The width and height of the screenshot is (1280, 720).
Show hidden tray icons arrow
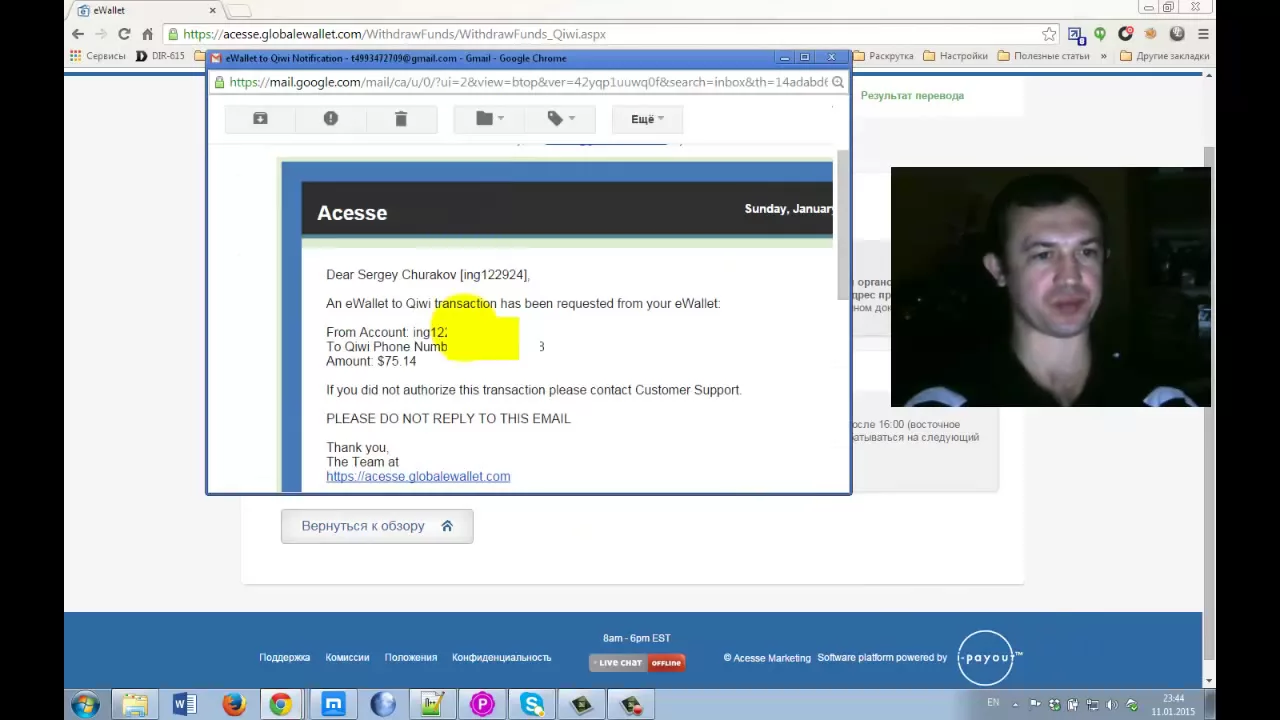click(1016, 705)
